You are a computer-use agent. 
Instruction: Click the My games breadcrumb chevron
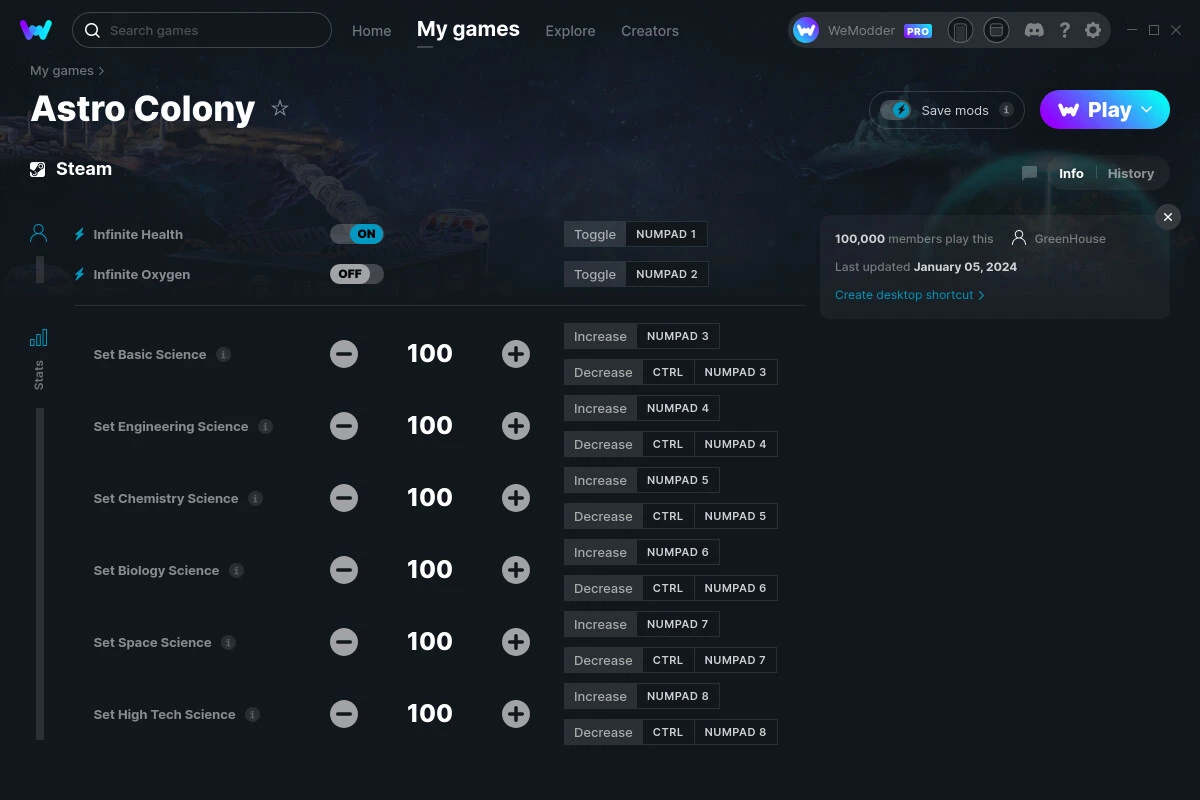point(101,71)
